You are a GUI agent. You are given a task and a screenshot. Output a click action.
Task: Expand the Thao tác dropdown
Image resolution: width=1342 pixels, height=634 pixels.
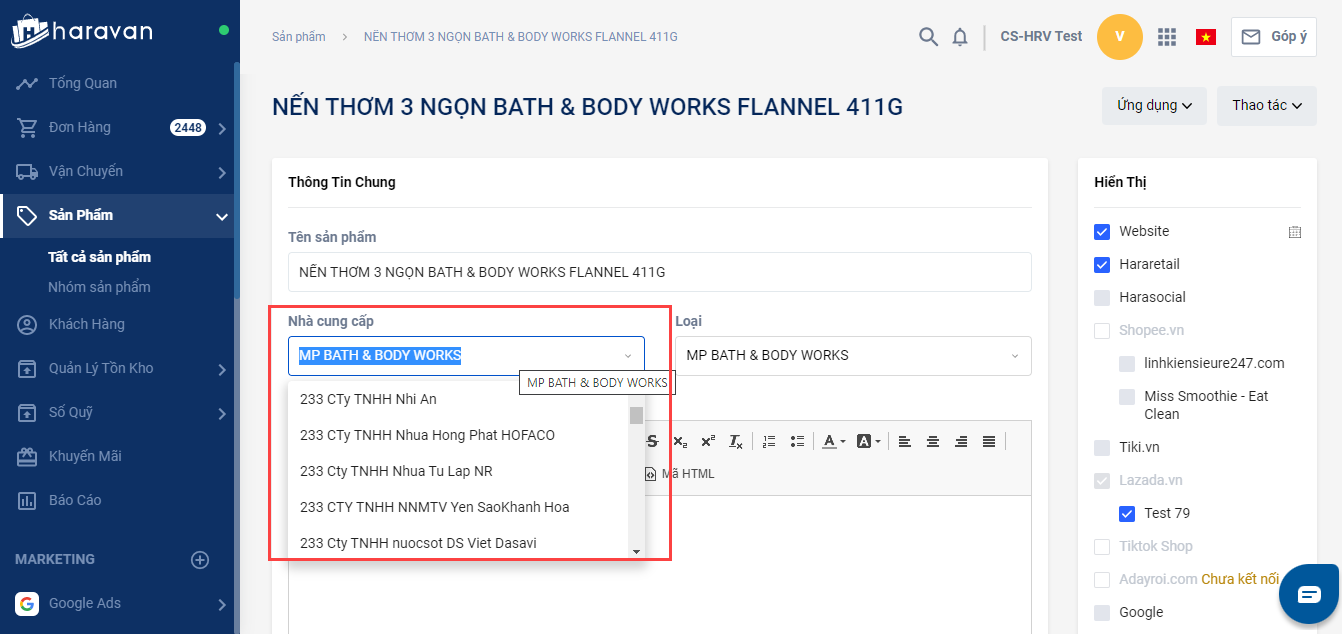1266,106
